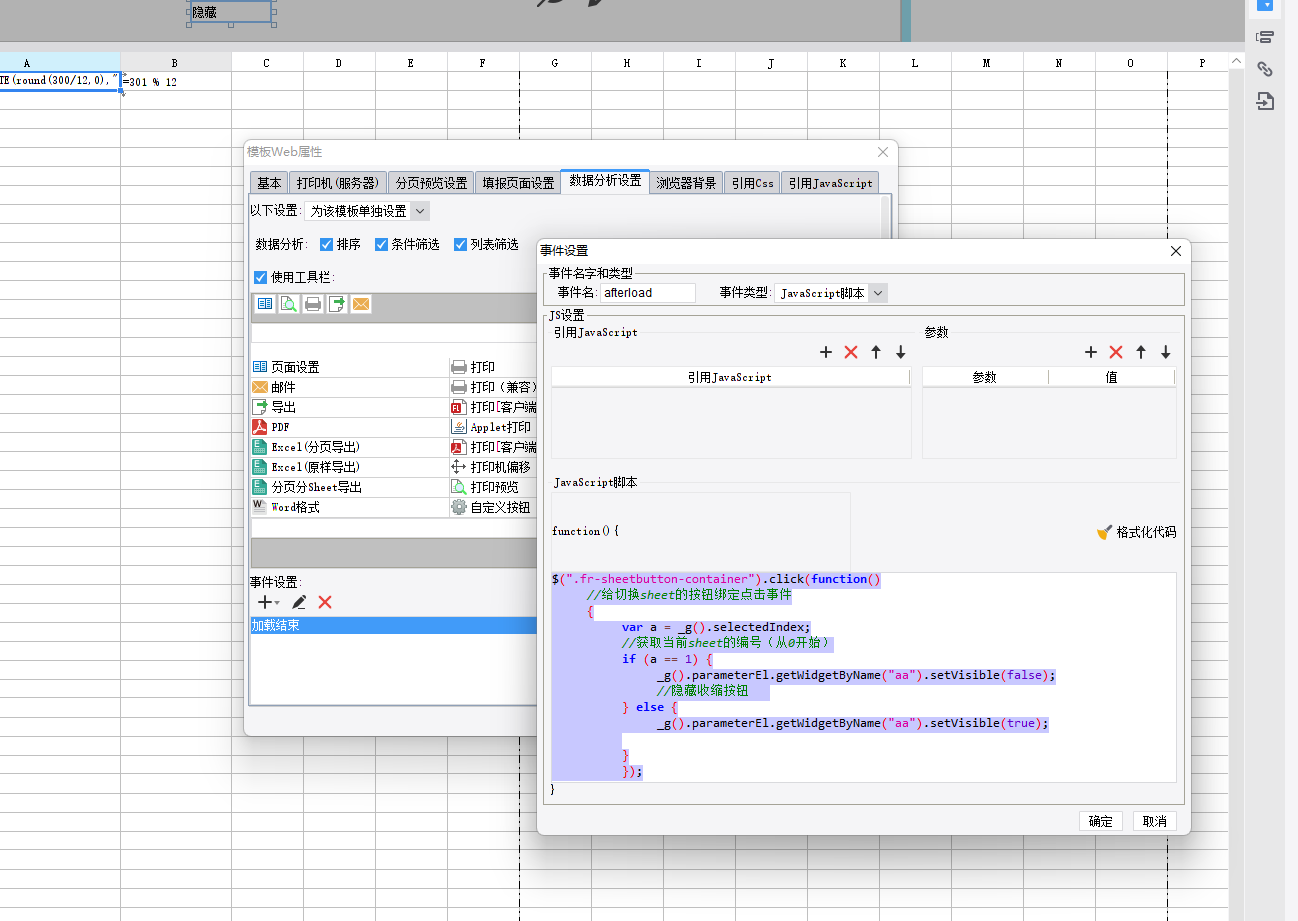
Task: Click envelope email icon in toolbar strip
Action: (x=361, y=304)
